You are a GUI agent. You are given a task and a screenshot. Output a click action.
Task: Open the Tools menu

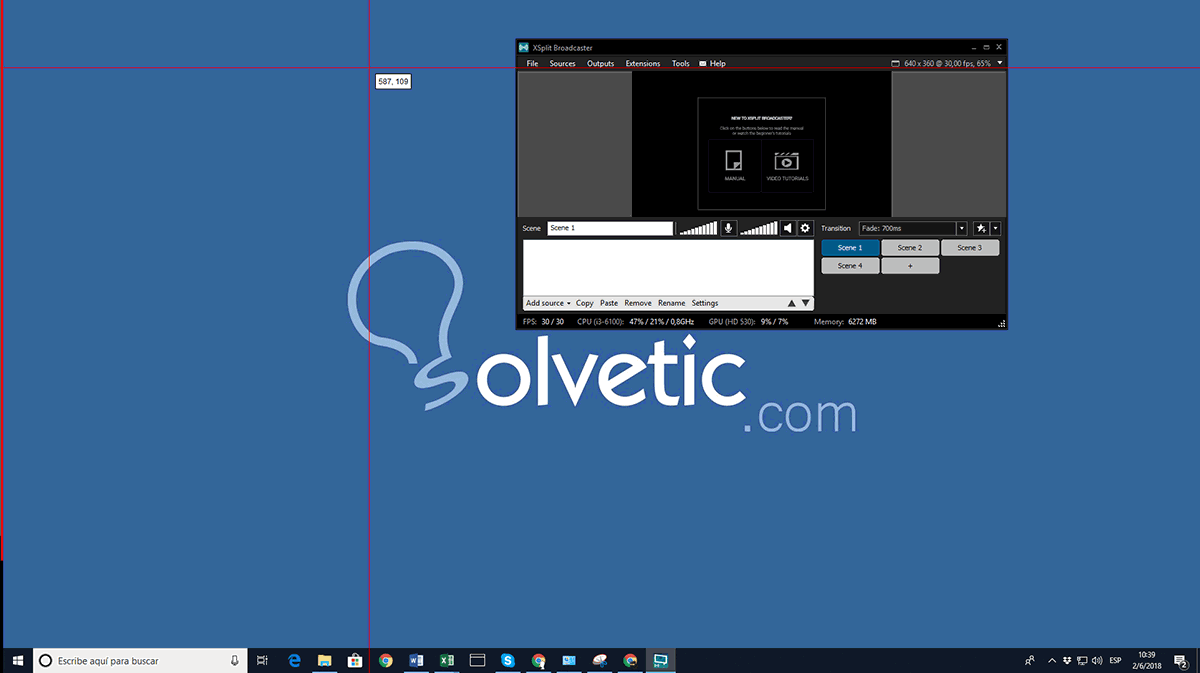(x=680, y=63)
